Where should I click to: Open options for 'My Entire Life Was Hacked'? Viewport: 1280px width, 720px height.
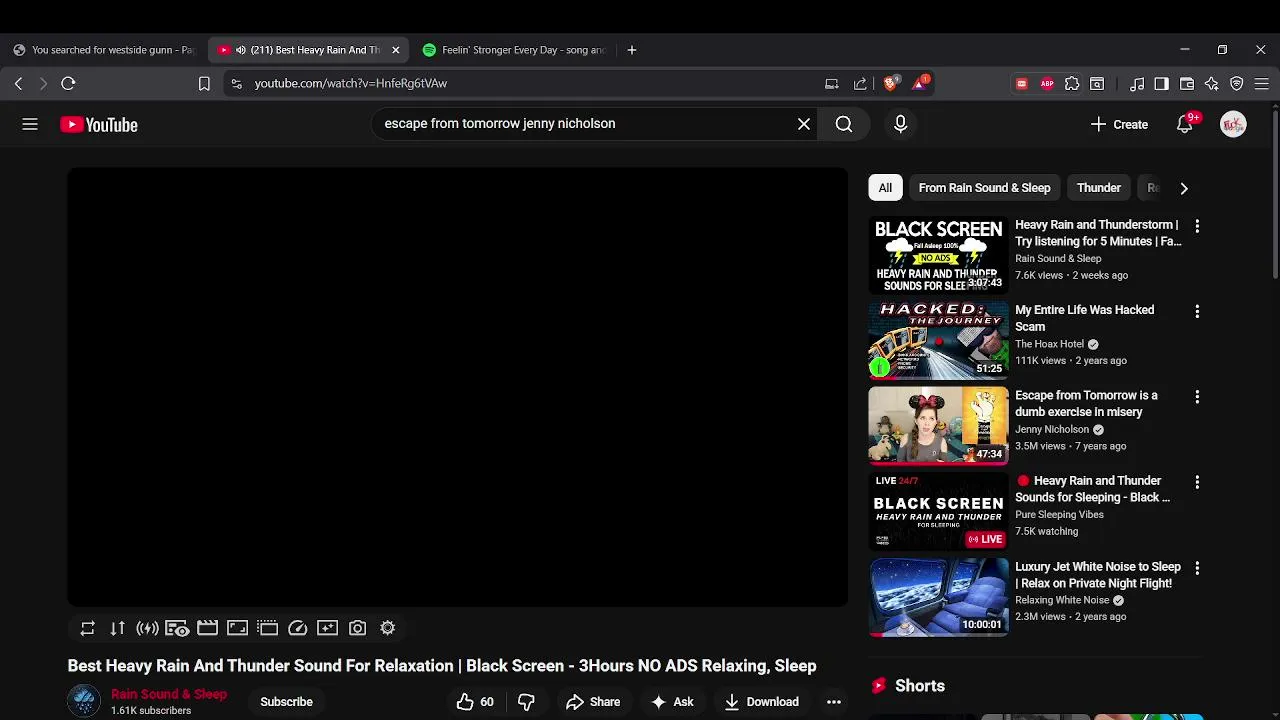coord(1197,312)
